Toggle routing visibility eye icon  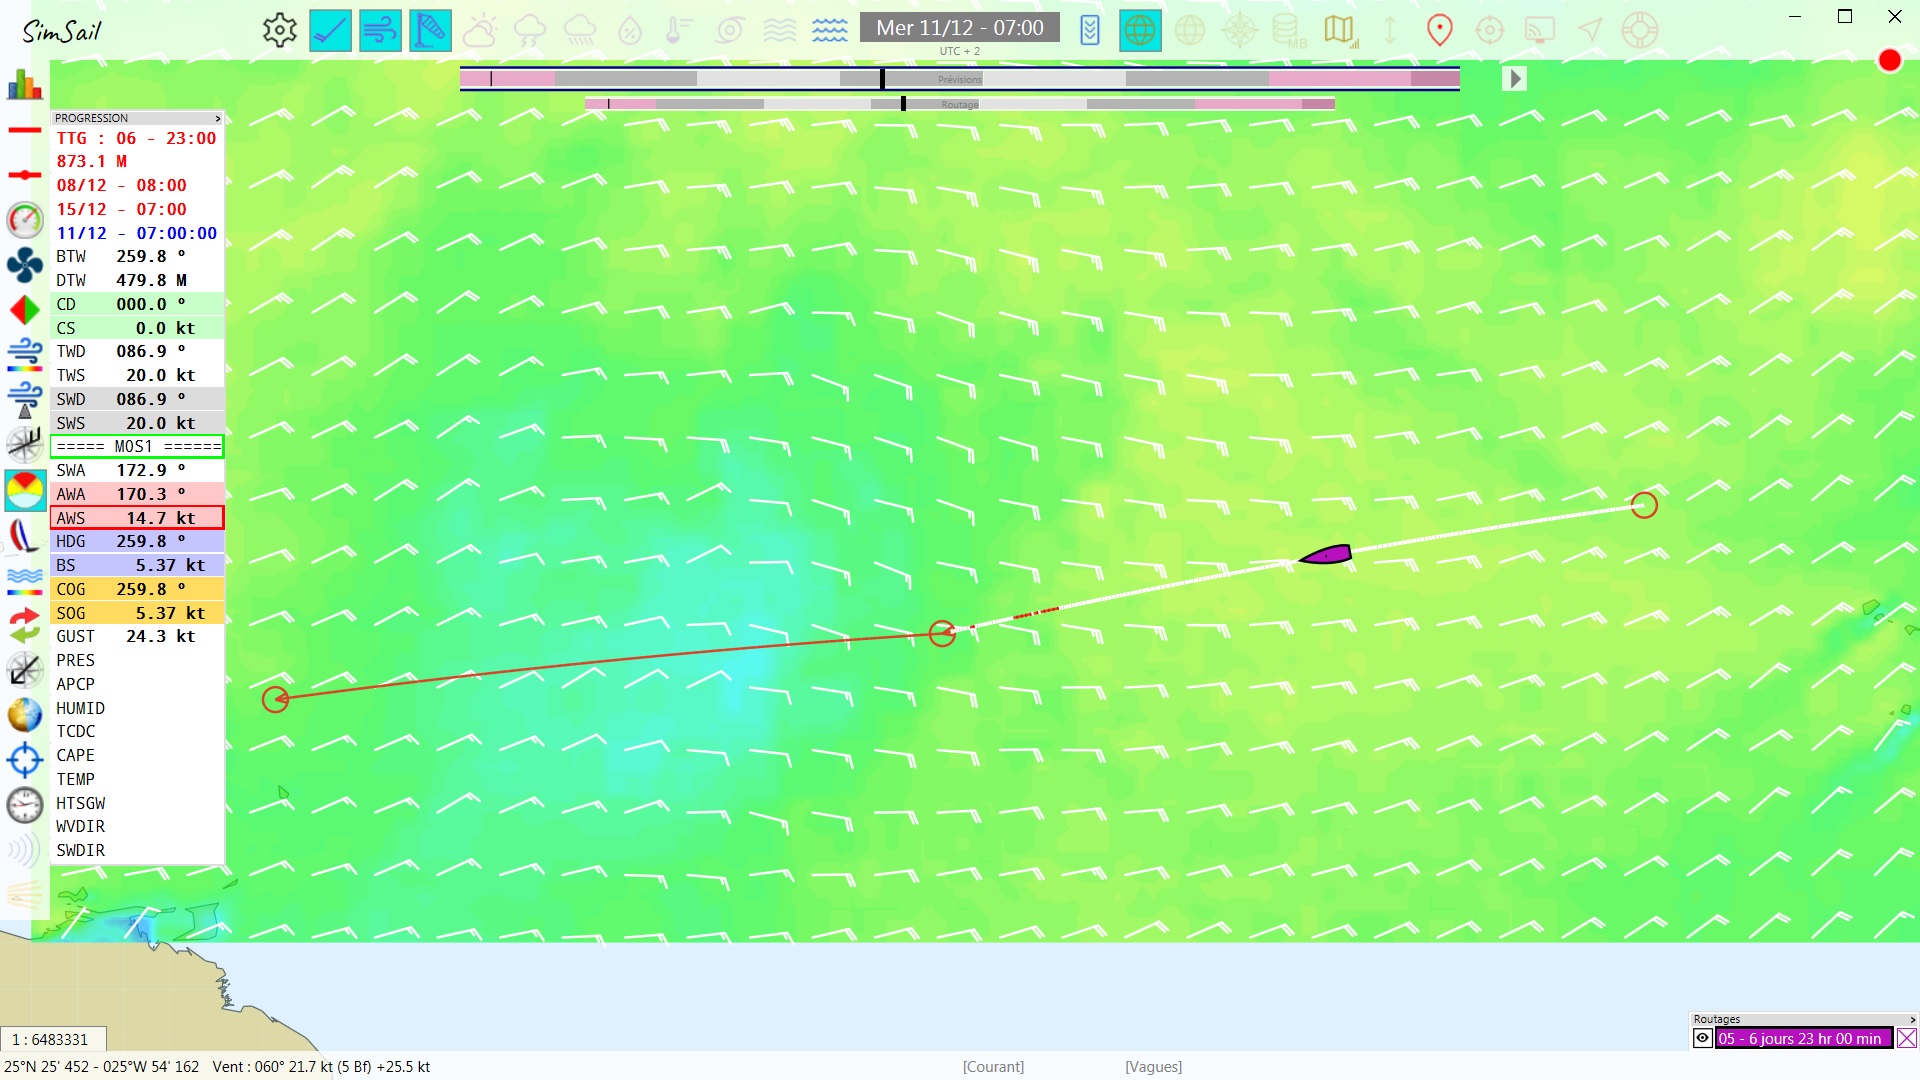[1702, 1038]
